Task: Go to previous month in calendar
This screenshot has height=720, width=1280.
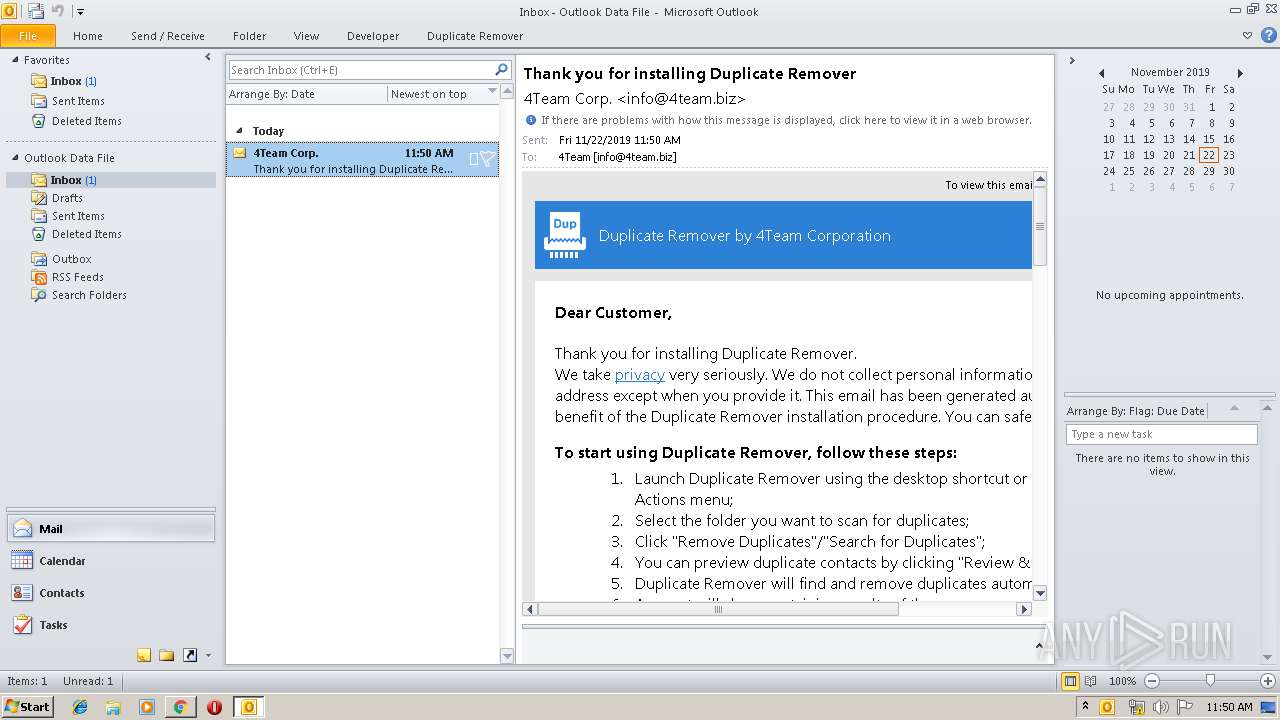Action: [1102, 73]
